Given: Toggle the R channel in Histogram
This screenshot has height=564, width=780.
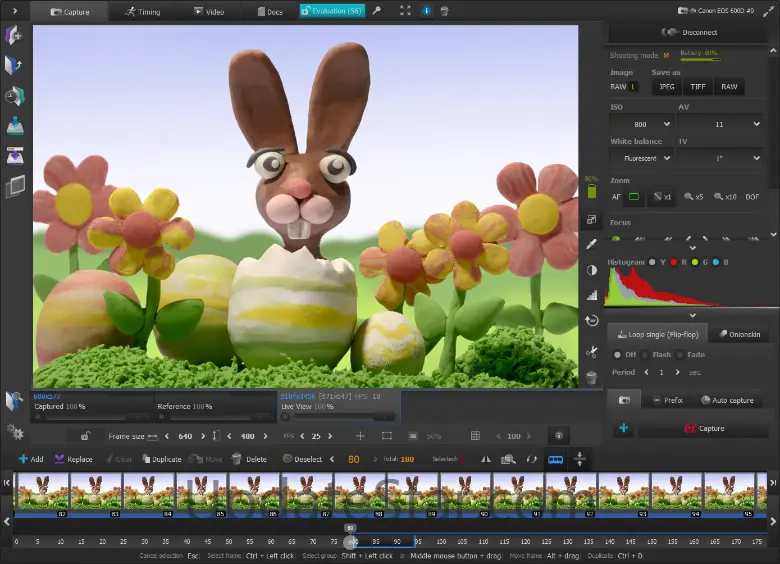Looking at the screenshot, I should (x=673, y=262).
